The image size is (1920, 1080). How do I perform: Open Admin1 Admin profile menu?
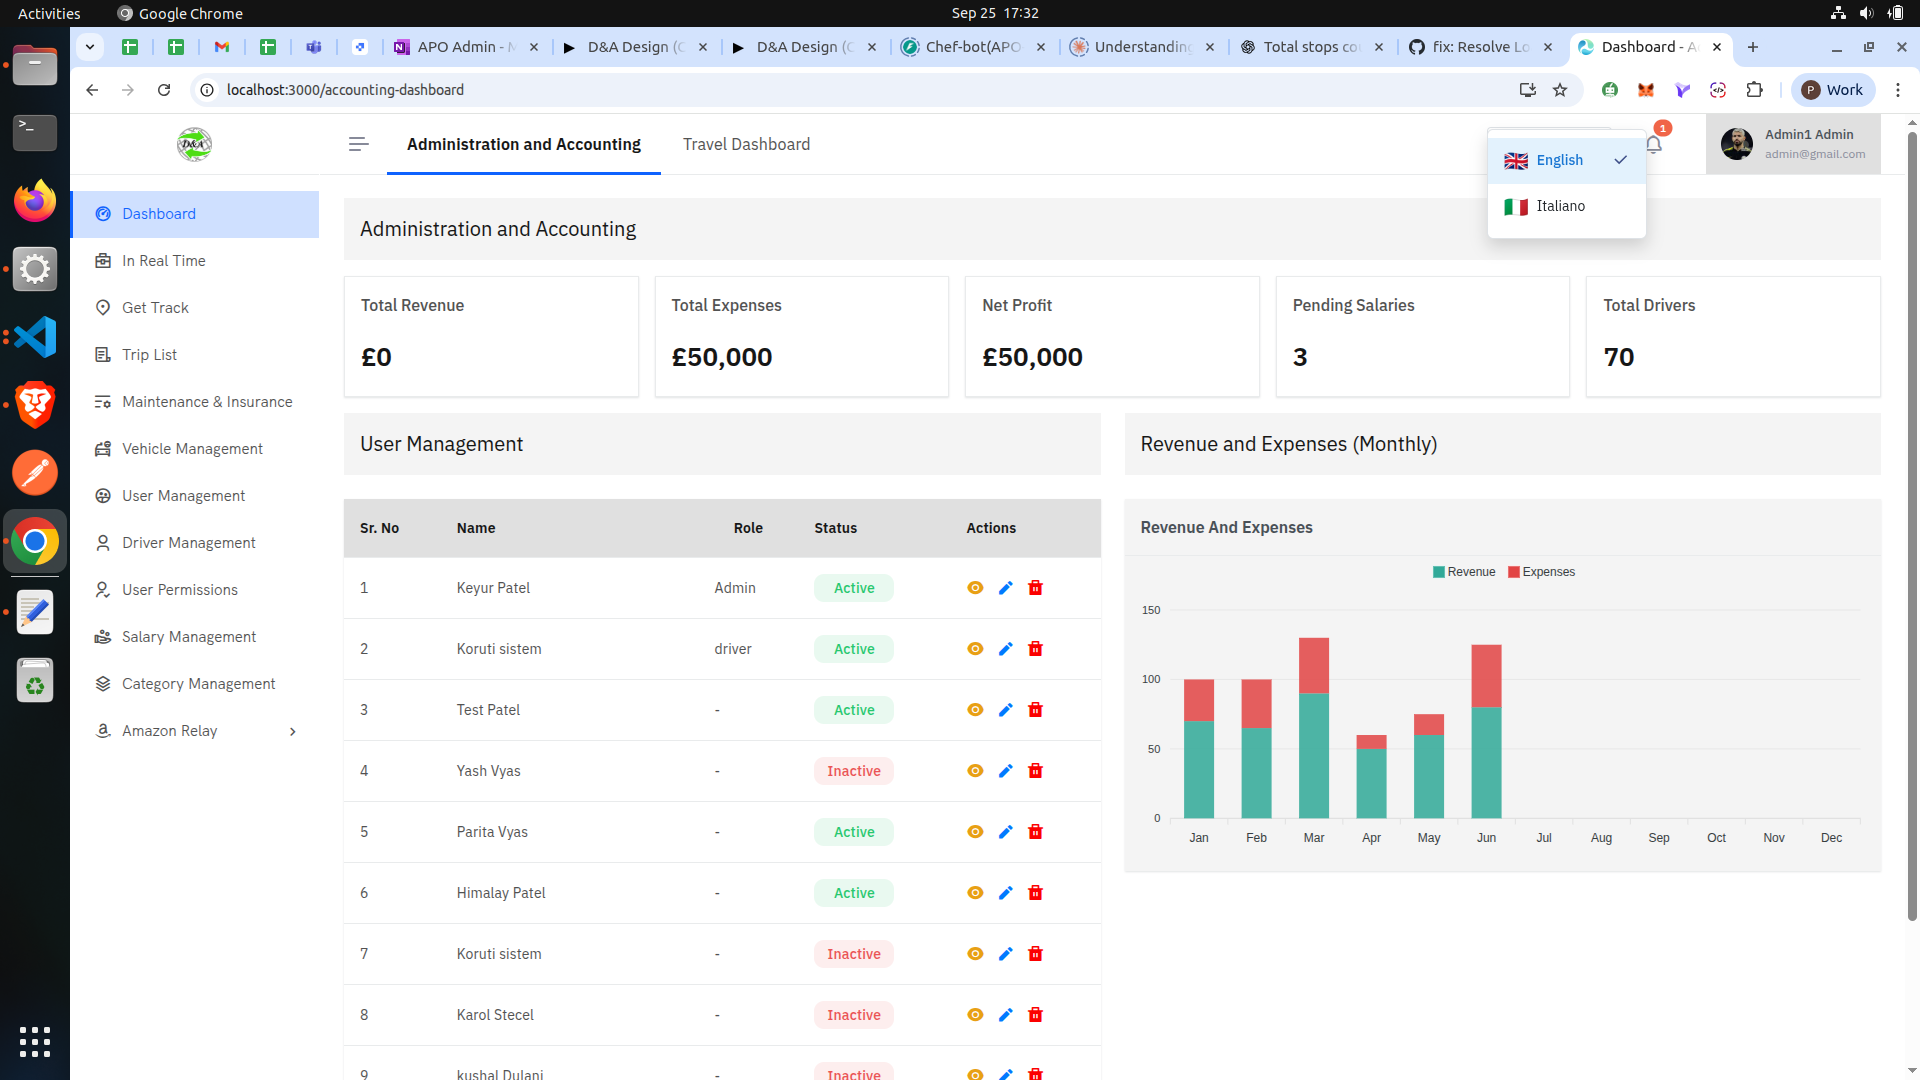click(1792, 144)
